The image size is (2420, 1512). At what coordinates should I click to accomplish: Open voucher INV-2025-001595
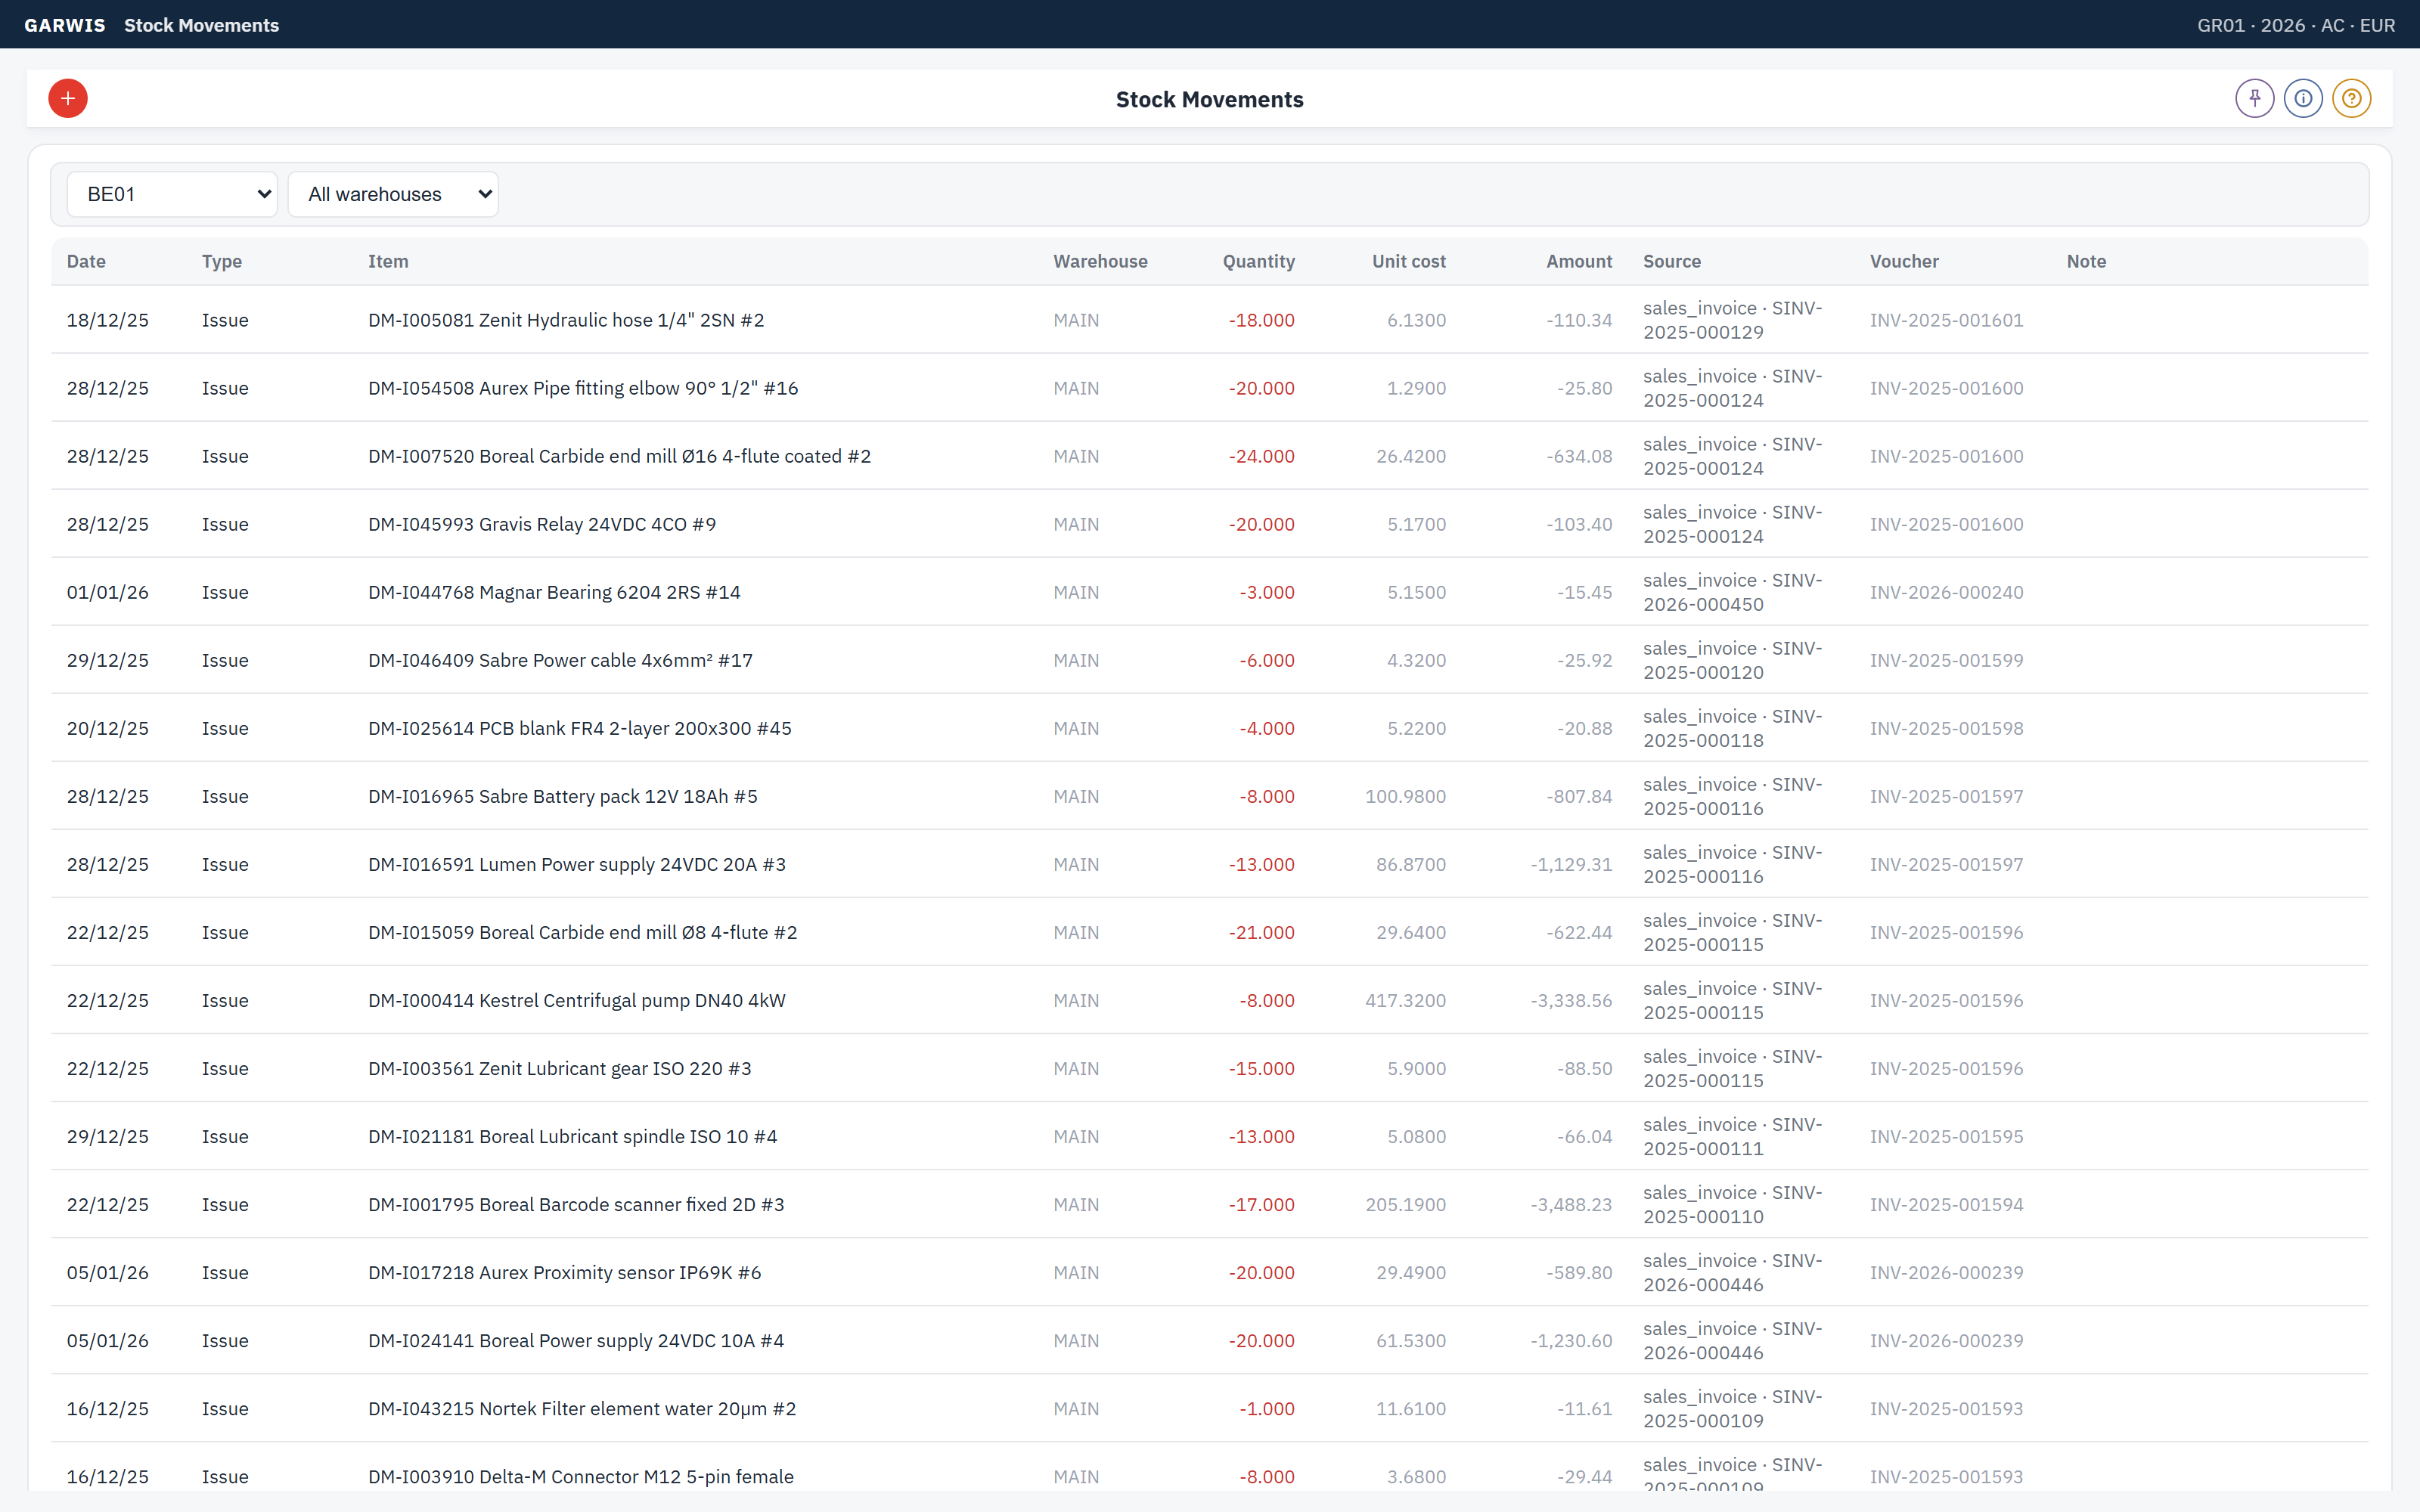tap(1946, 1136)
